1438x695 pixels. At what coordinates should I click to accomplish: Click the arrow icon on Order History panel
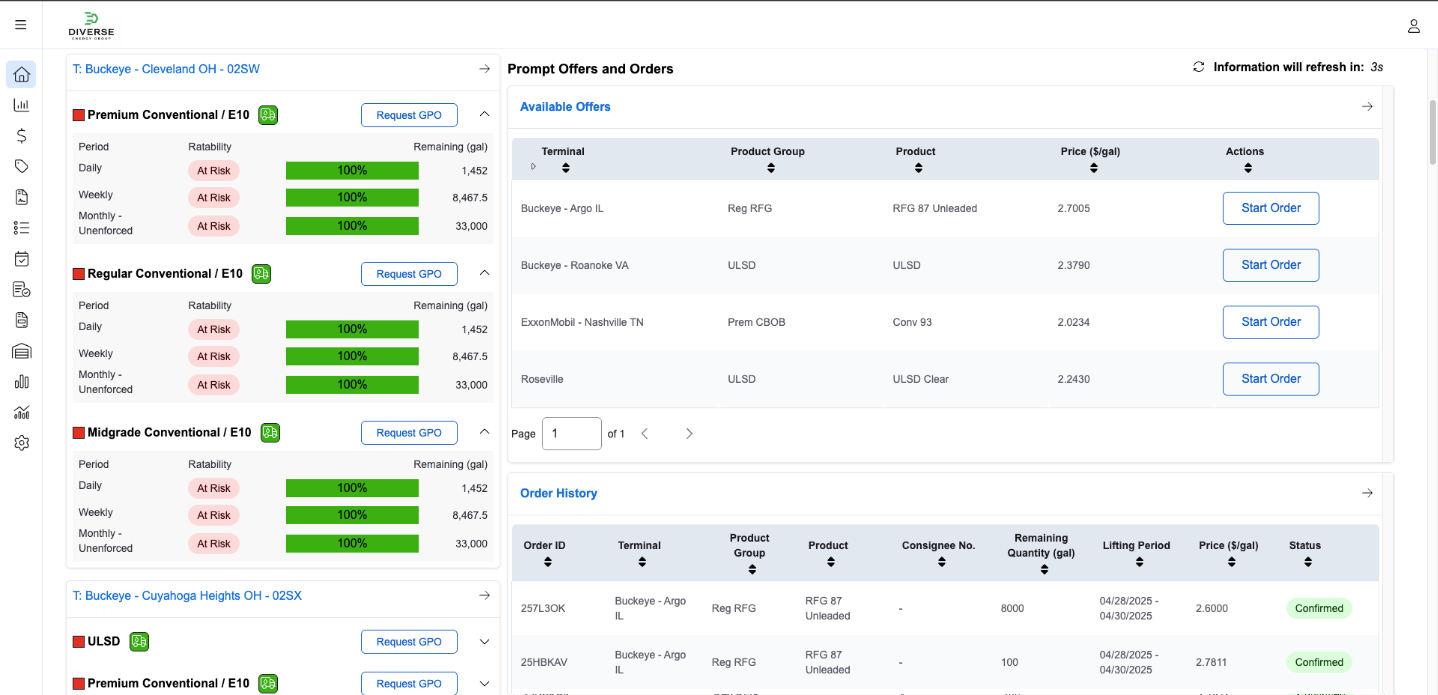1367,493
